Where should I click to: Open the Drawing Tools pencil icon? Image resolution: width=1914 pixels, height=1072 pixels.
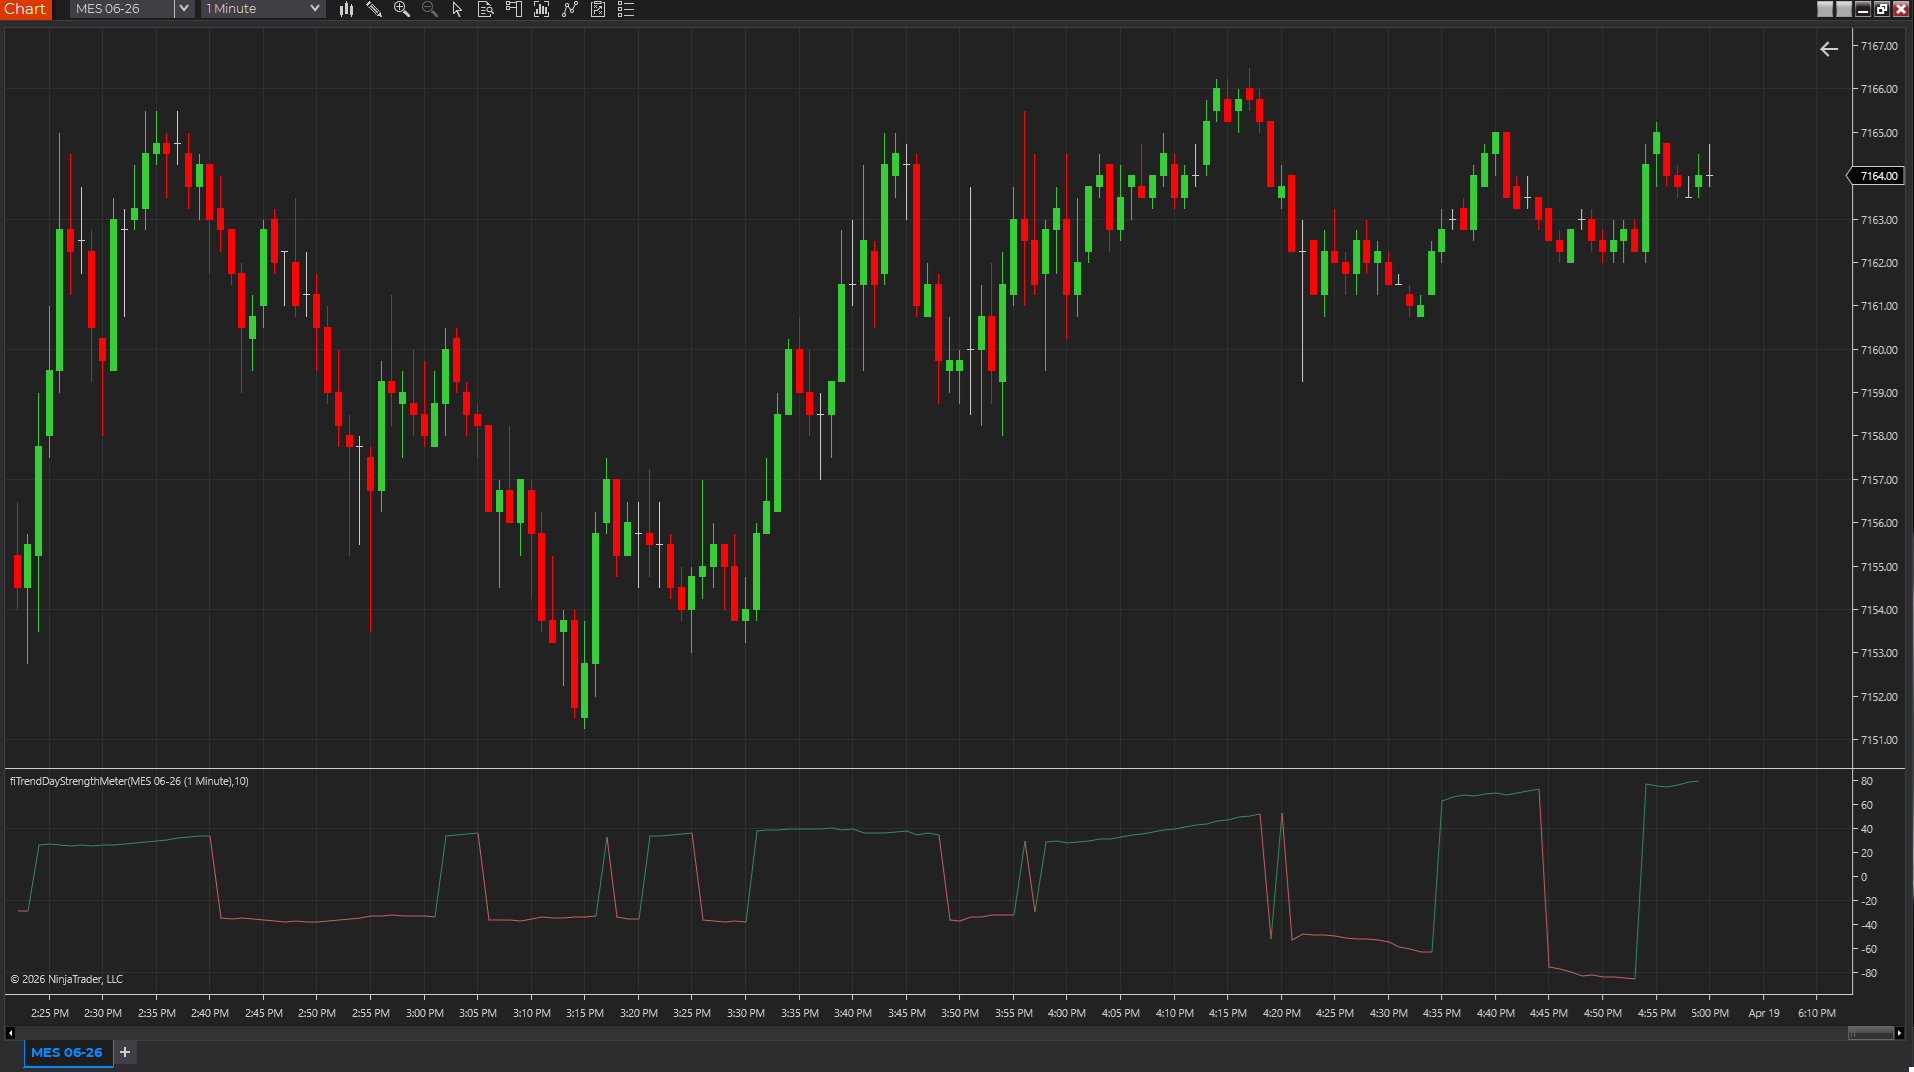click(375, 9)
